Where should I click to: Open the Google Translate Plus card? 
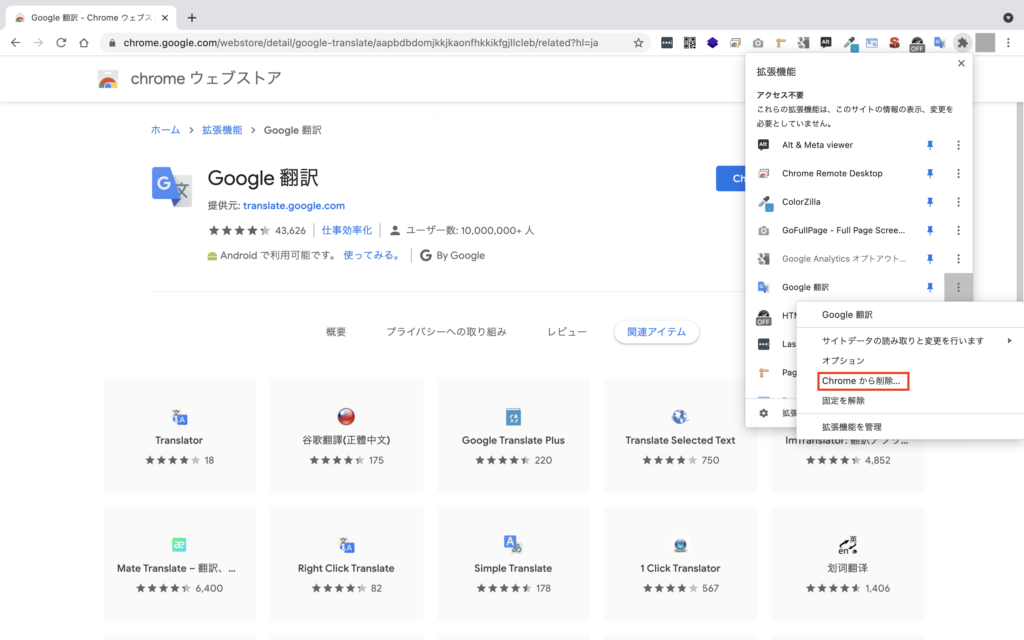pyautogui.click(x=513, y=436)
